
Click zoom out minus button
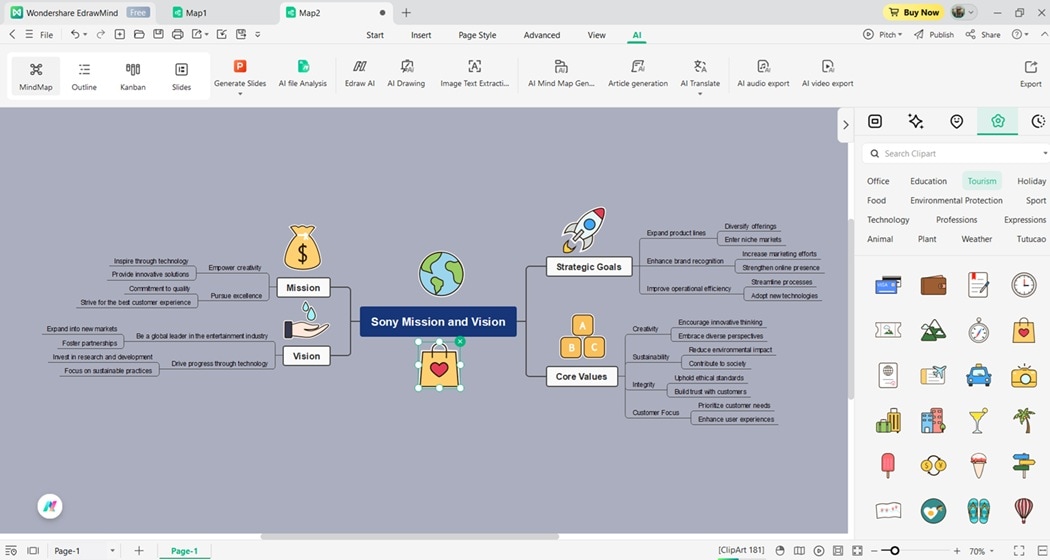(x=873, y=551)
